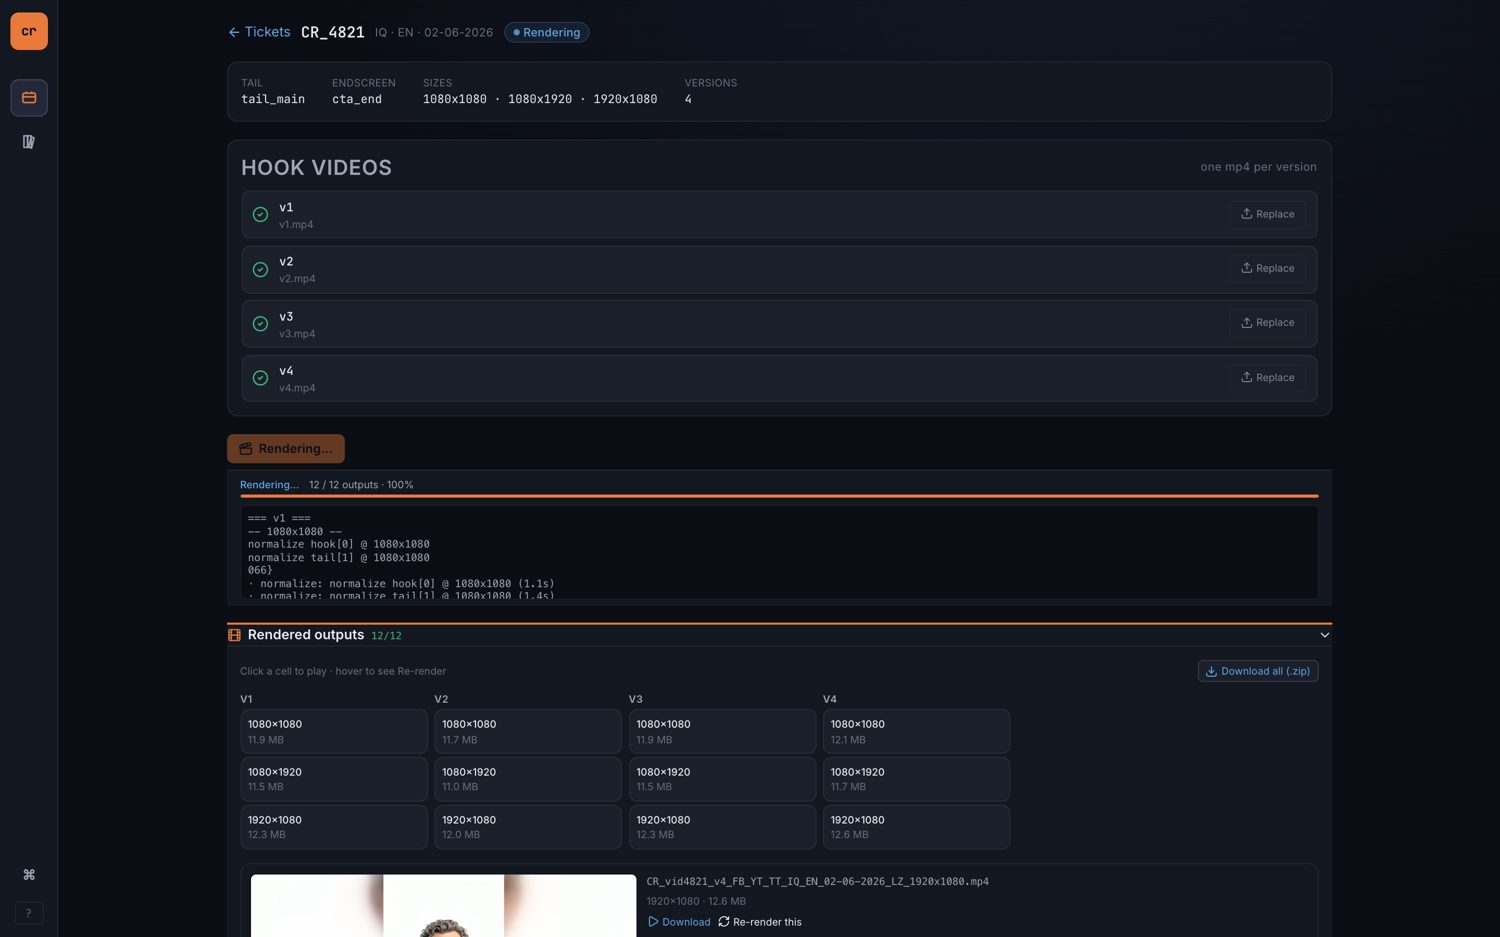
Task: Click the cta_end endscreen value
Action: click(x=357, y=99)
